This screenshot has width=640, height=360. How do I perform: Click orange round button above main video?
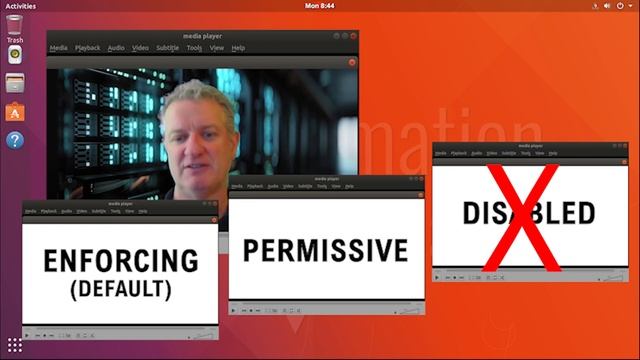(352, 62)
